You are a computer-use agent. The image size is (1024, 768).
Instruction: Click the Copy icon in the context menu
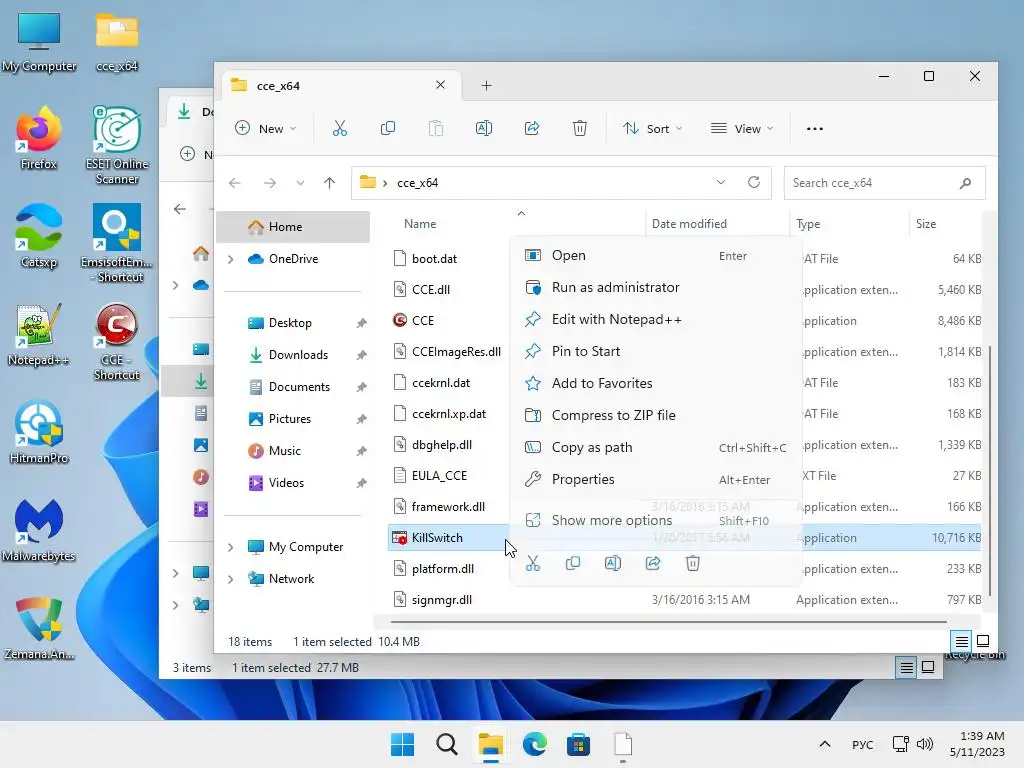click(x=573, y=563)
